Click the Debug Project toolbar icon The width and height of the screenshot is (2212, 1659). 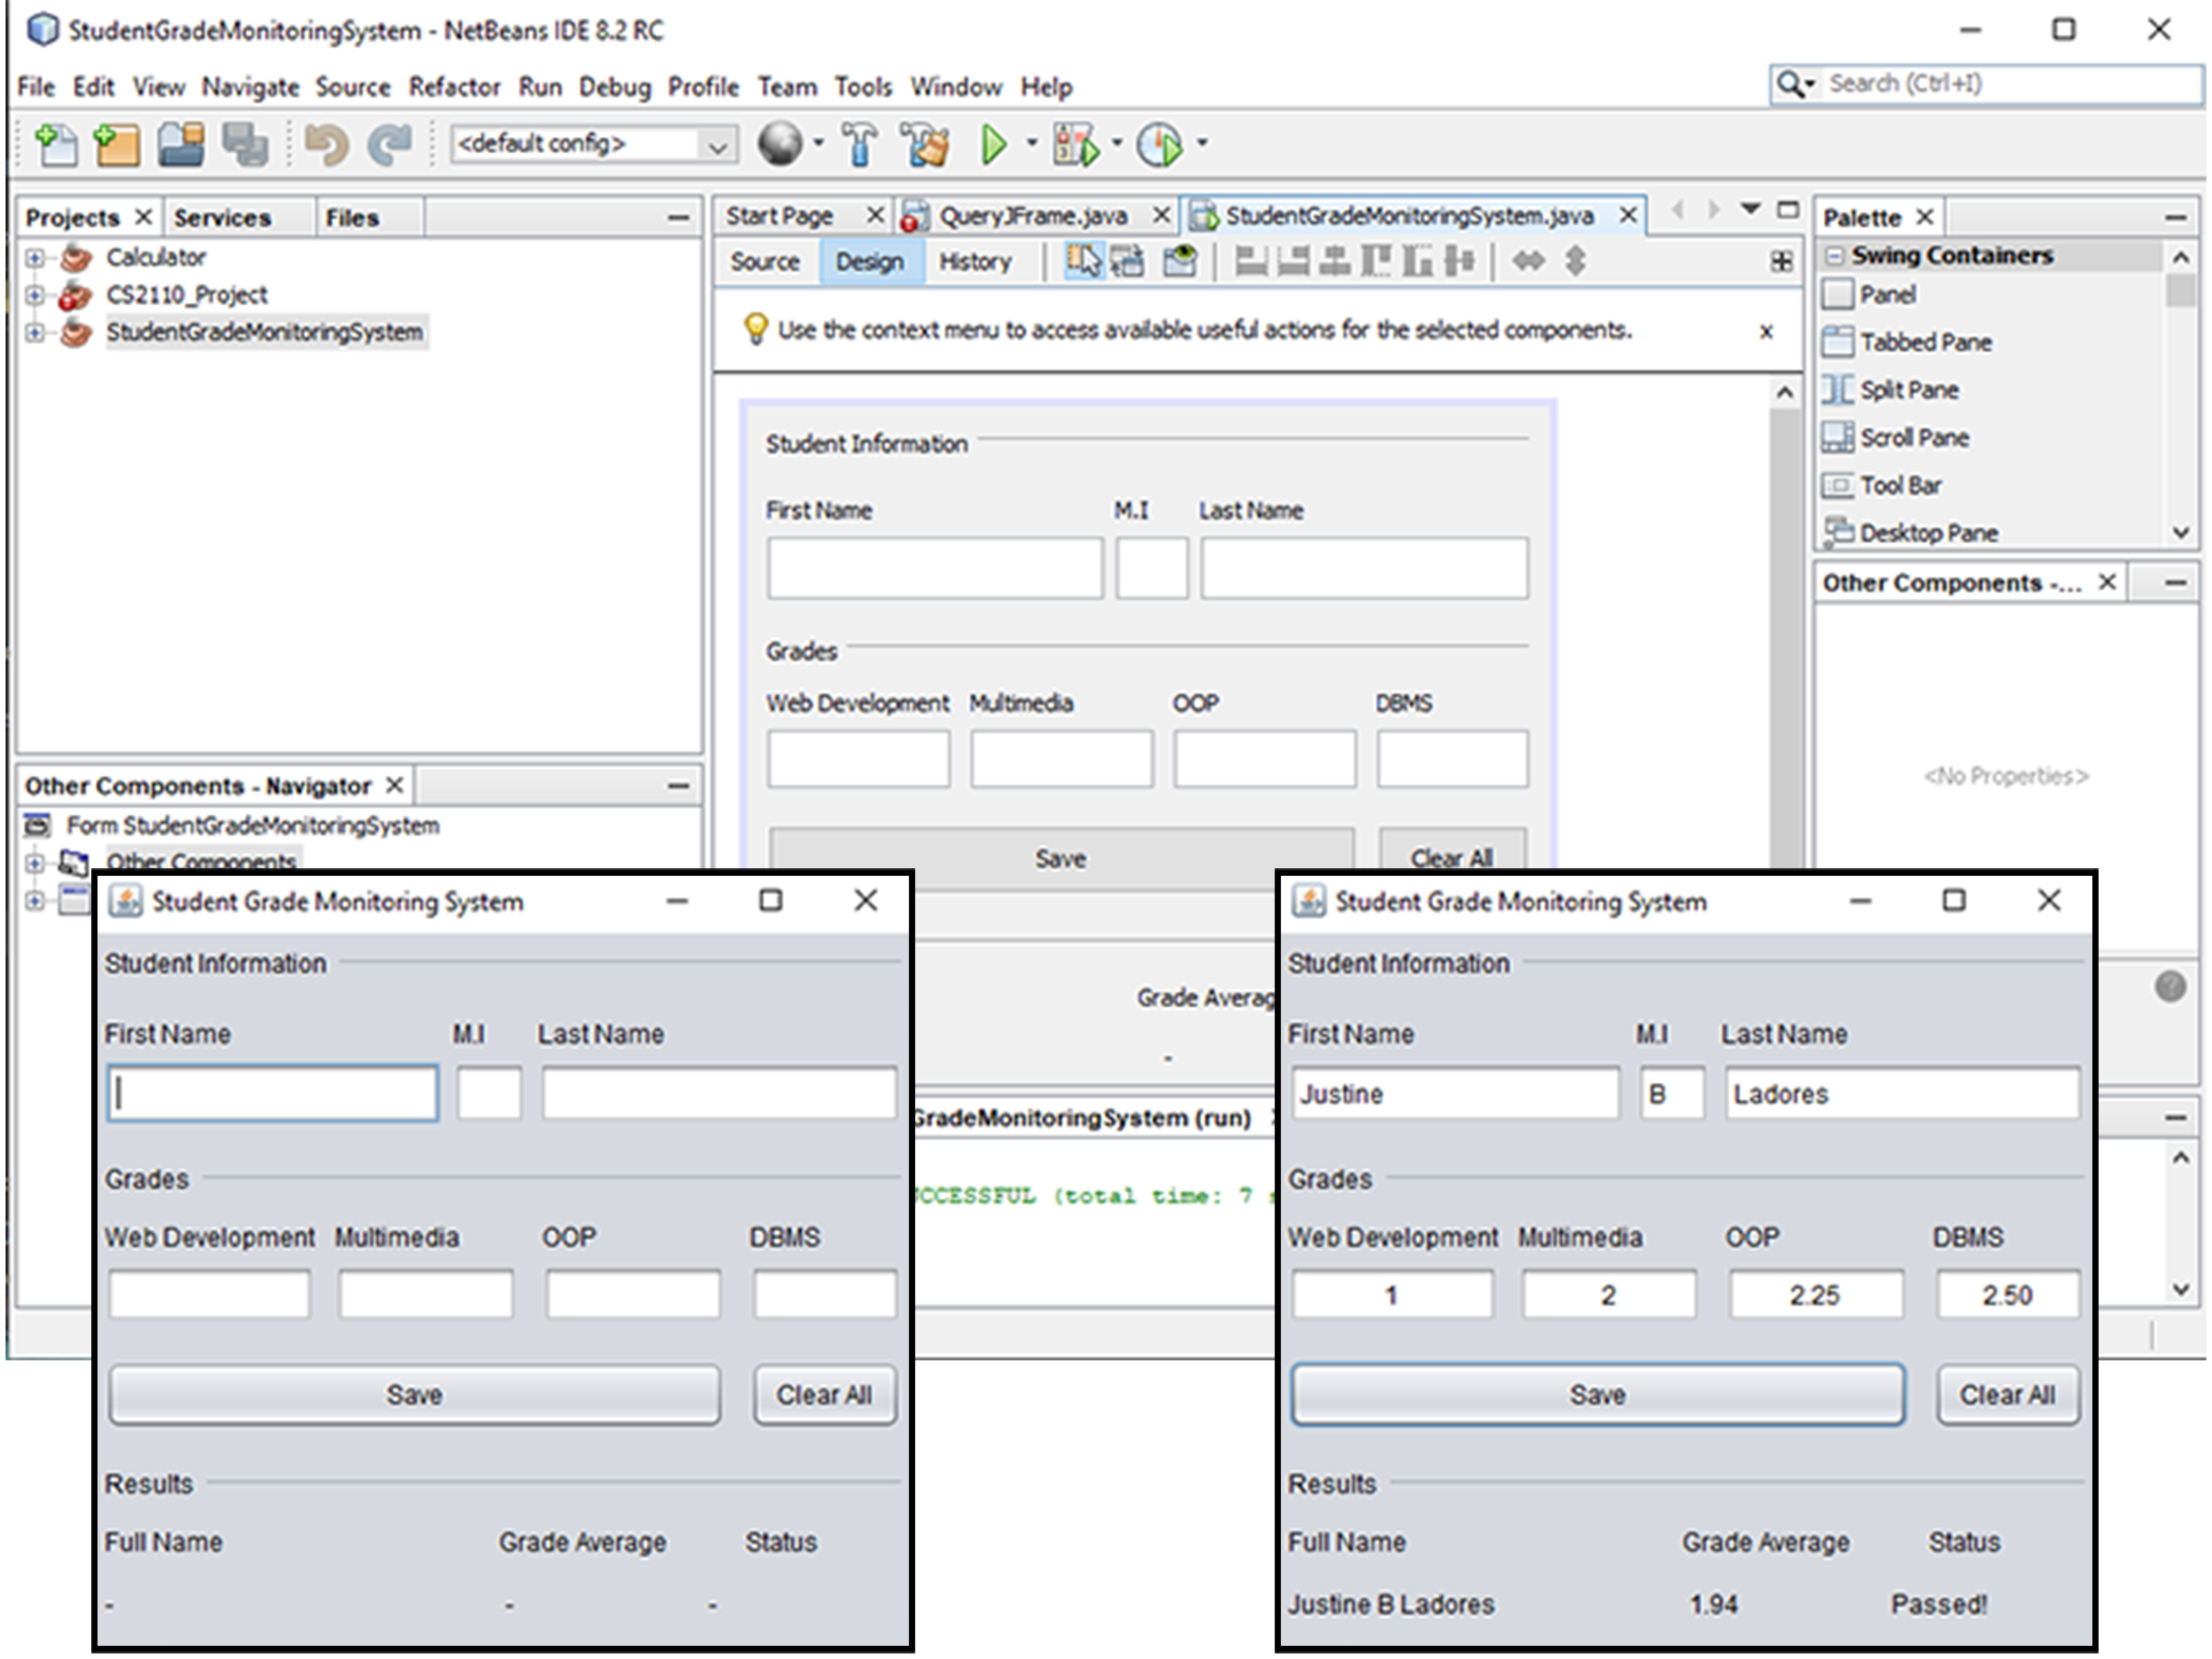click(1076, 145)
